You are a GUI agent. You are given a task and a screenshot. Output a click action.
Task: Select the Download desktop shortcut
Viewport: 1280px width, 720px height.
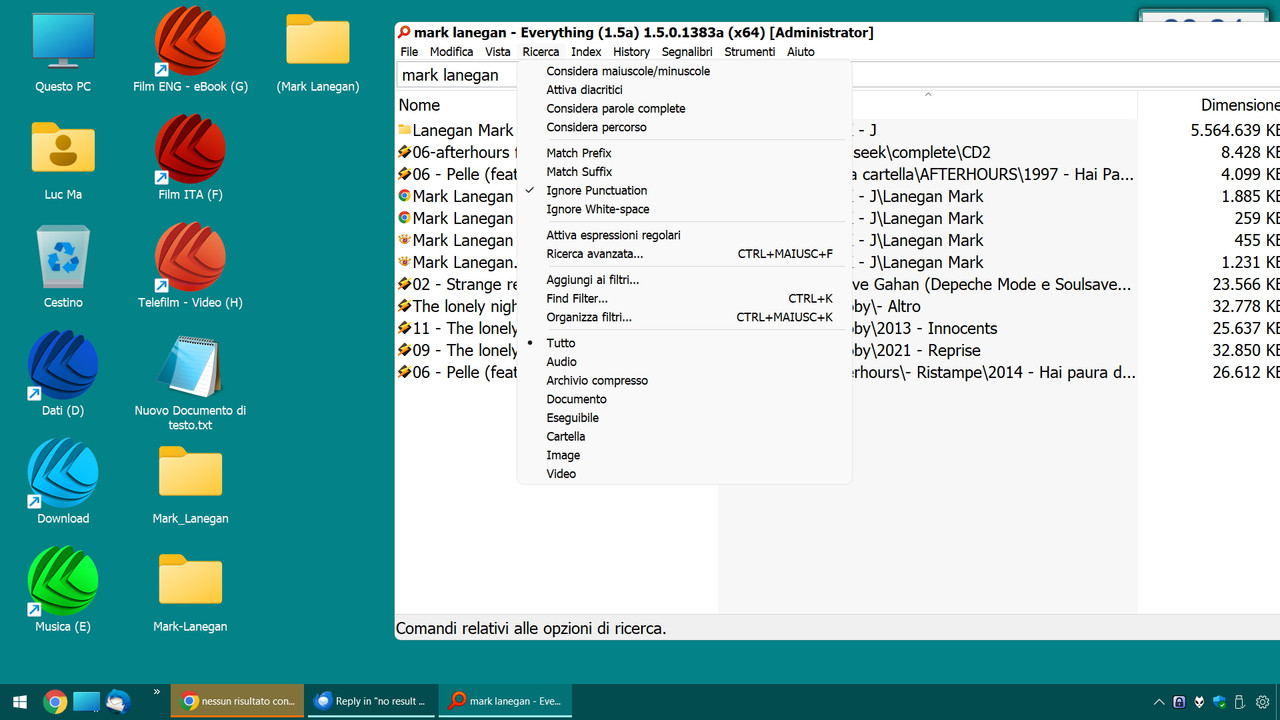click(x=63, y=483)
